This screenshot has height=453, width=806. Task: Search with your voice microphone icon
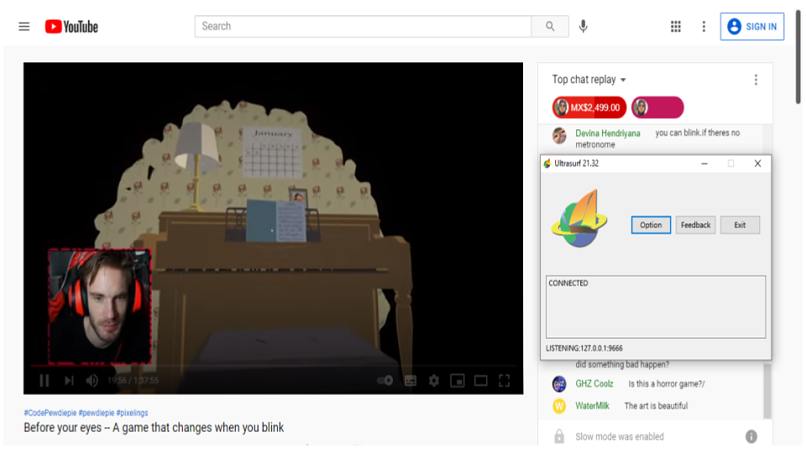(583, 26)
